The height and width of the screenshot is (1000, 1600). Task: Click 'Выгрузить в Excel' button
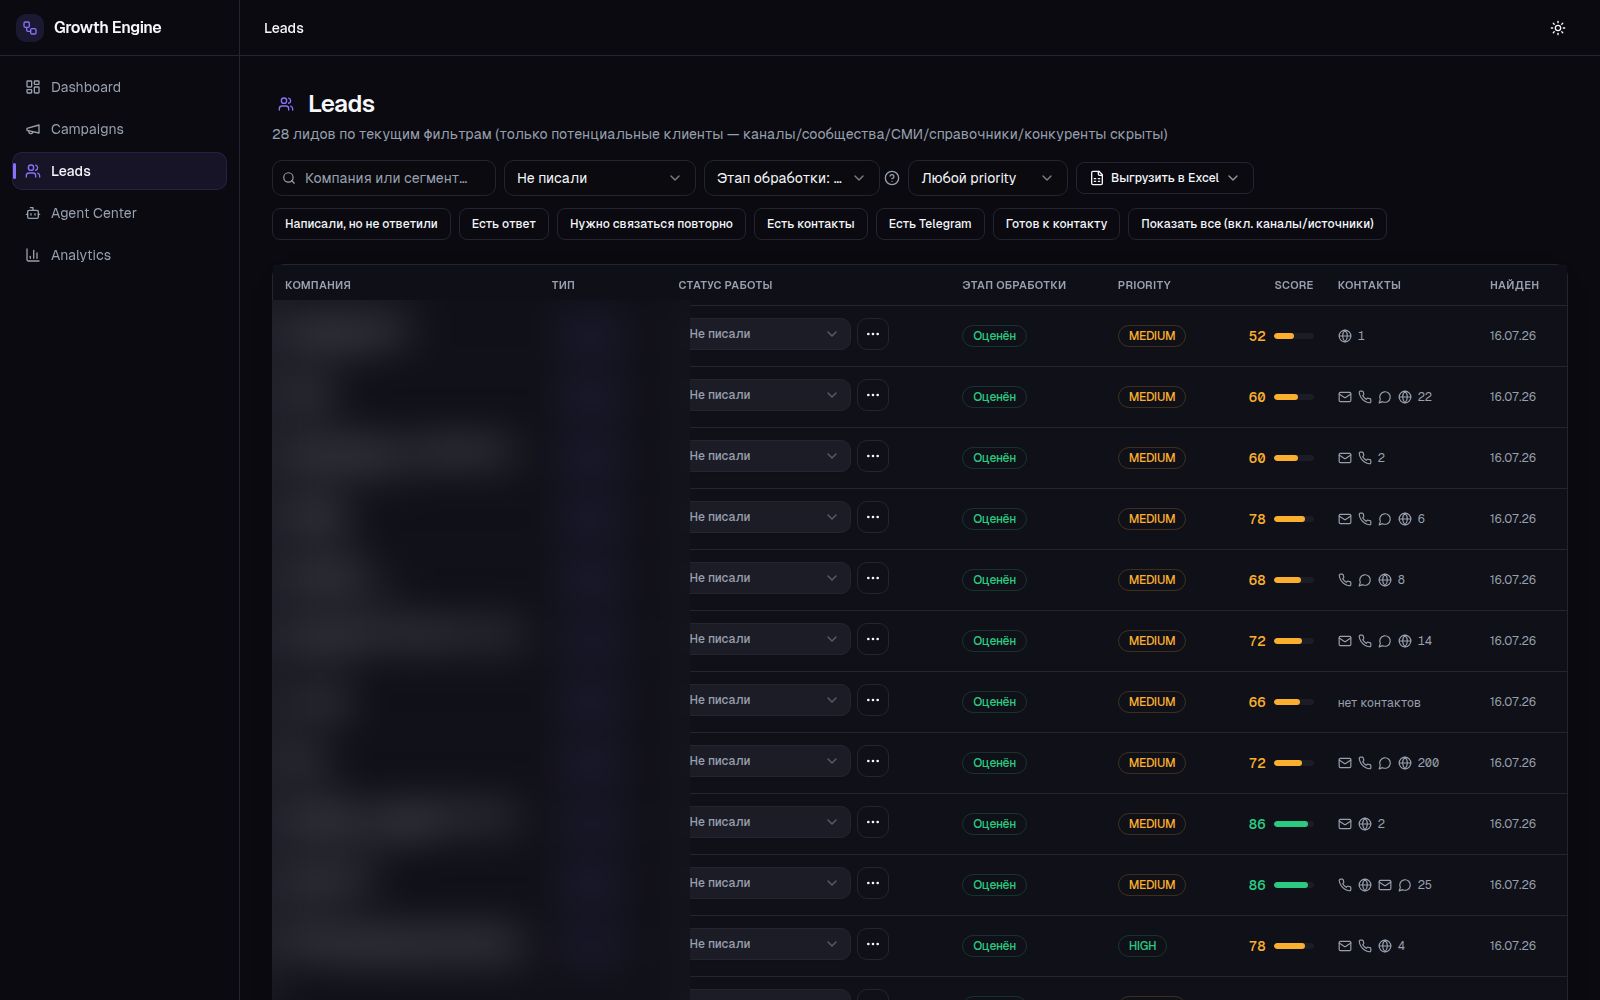coord(1165,178)
